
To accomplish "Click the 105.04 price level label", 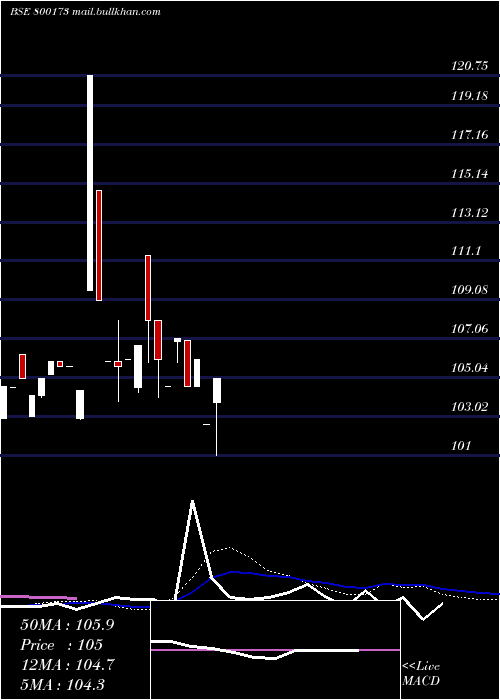I will point(469,368).
